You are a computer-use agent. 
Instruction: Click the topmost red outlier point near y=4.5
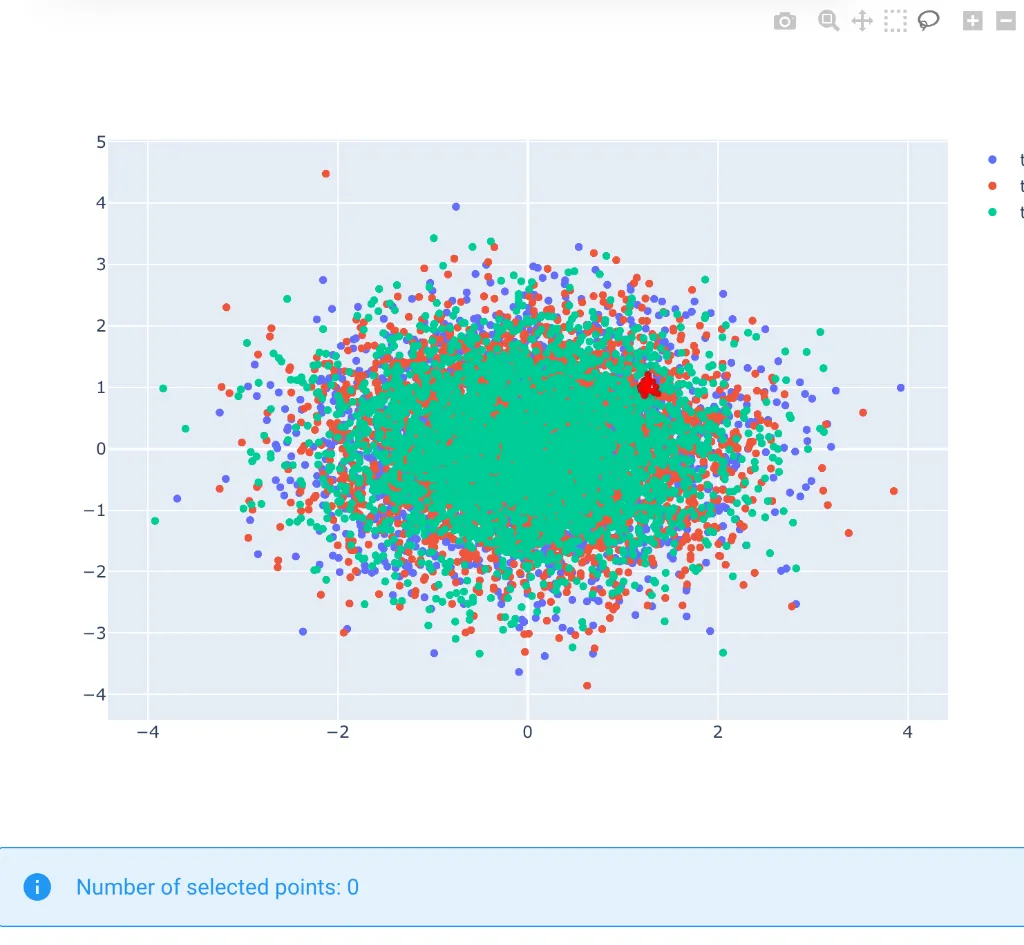(326, 174)
